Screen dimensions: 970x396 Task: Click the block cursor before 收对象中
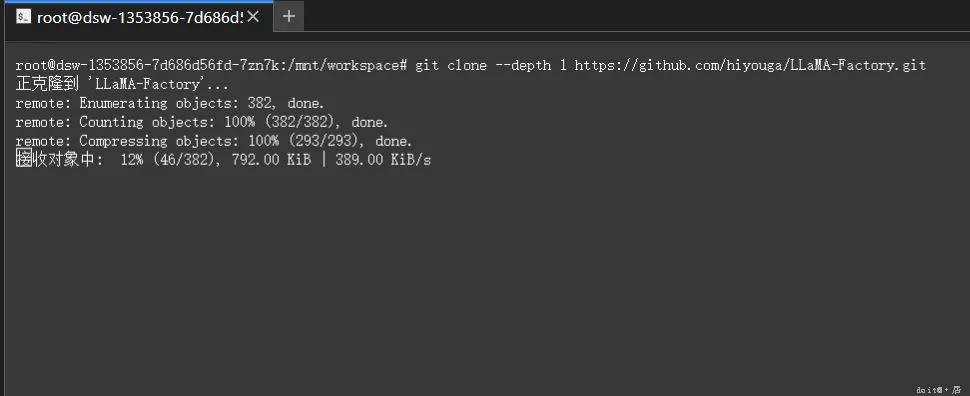(23, 159)
